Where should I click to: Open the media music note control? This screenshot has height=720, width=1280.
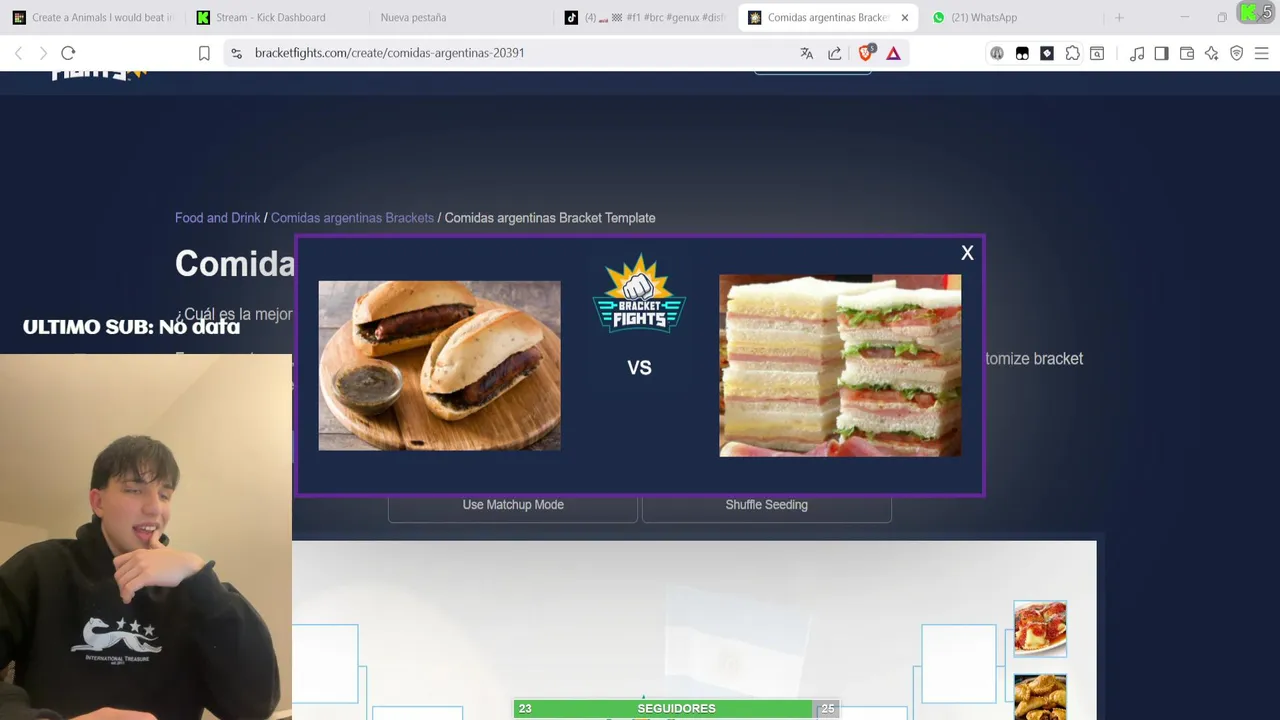click(x=1137, y=53)
